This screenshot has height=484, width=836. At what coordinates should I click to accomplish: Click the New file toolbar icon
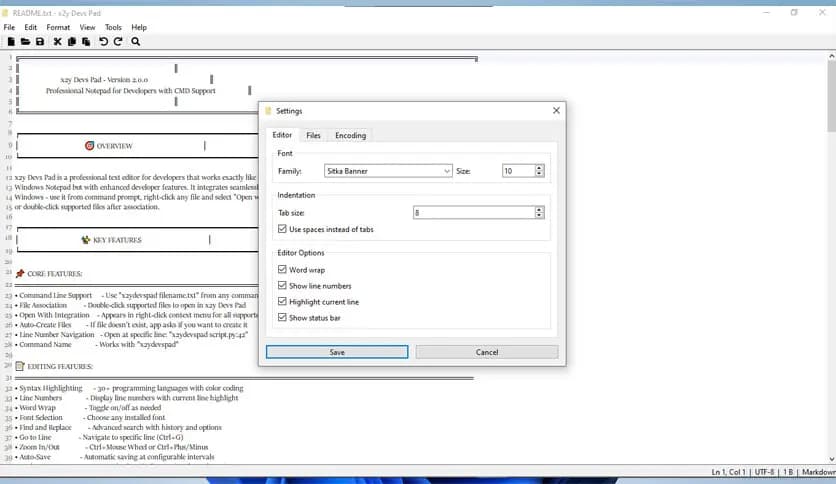[11, 42]
